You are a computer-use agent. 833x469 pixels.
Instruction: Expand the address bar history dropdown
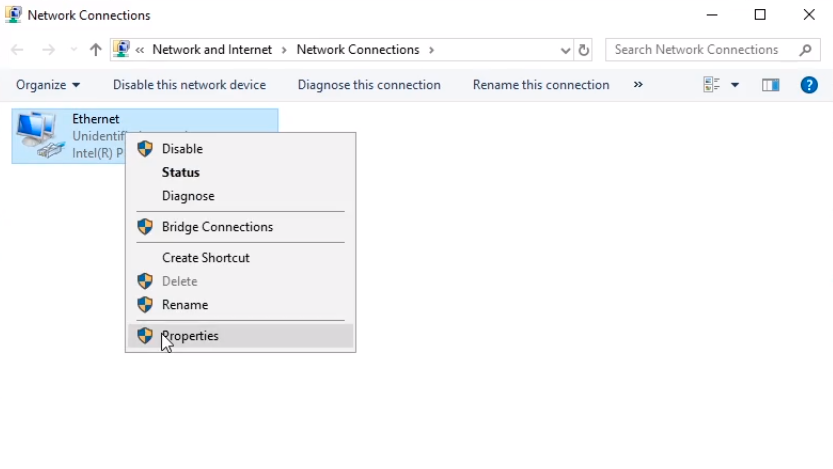point(566,50)
